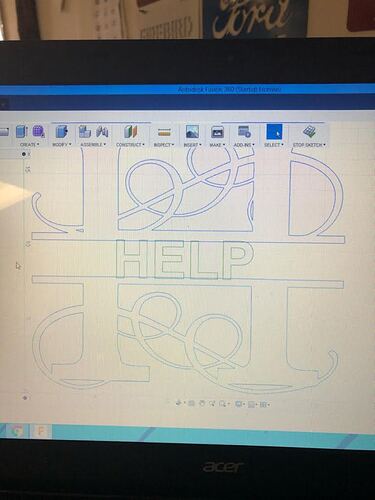The image size is (375, 500).
Task: Select the Inspect measure ruler icon
Action: point(164,132)
